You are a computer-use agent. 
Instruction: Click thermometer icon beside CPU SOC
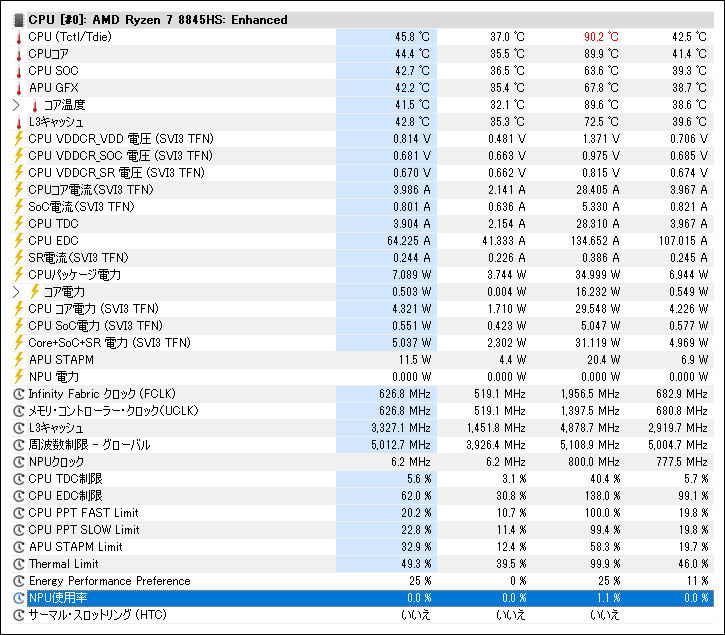tap(19, 71)
